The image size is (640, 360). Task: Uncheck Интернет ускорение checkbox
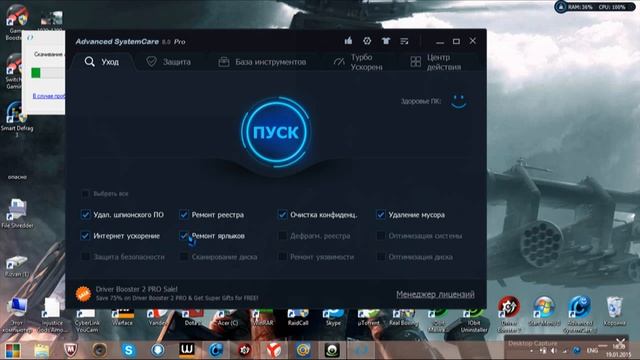[x=85, y=236]
